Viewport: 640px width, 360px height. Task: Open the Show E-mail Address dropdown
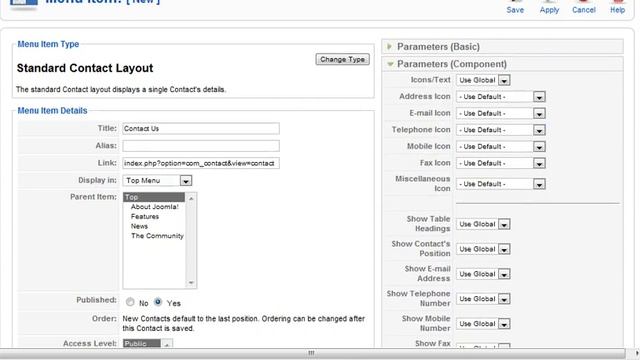pyautogui.click(x=483, y=274)
